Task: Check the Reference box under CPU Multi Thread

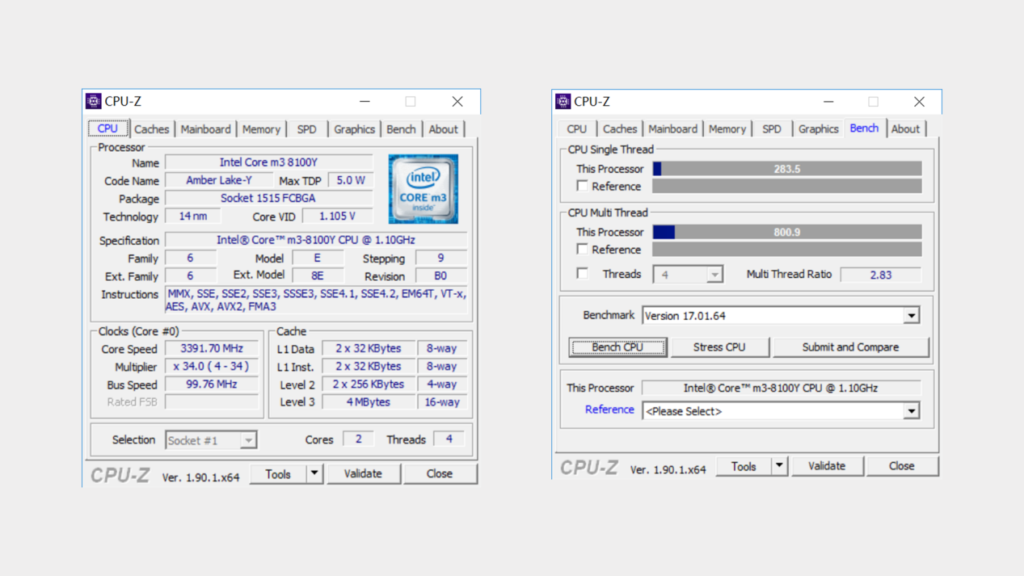Action: [x=582, y=249]
